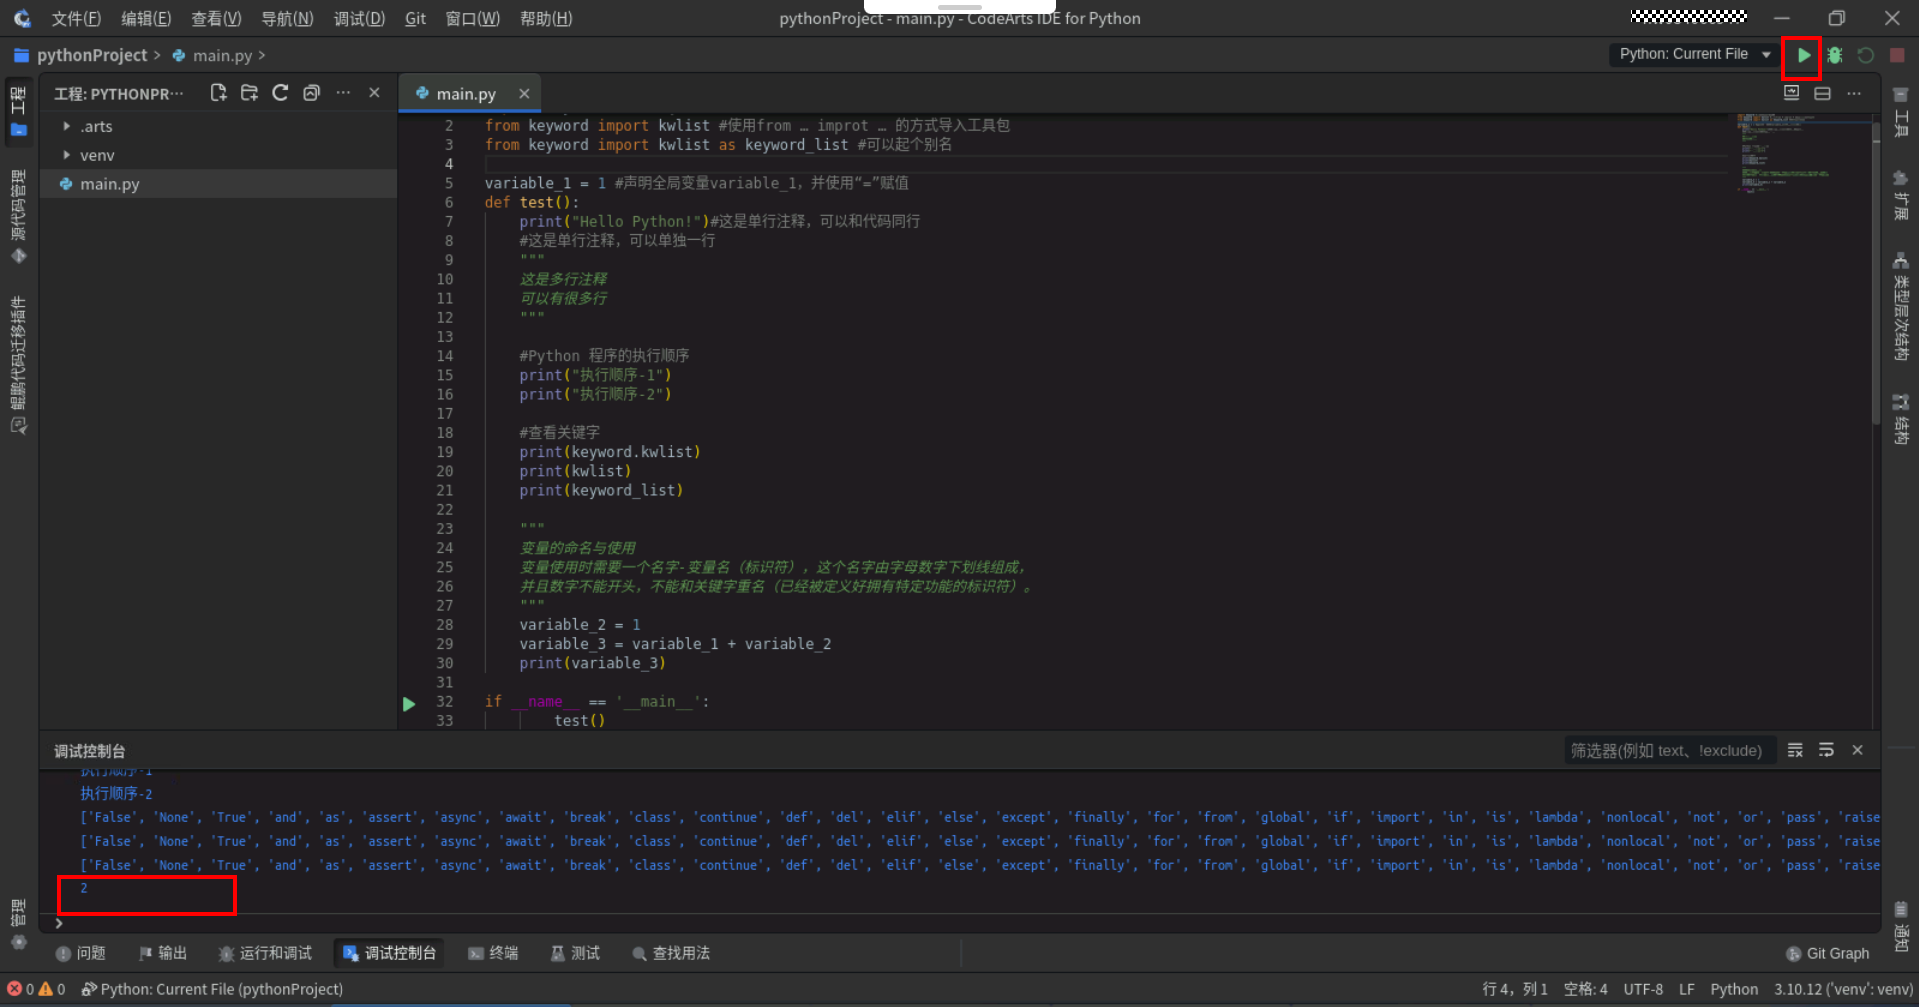This screenshot has height=1007, width=1919.
Task: Toggle word wrap in the debug console
Action: (1826, 750)
